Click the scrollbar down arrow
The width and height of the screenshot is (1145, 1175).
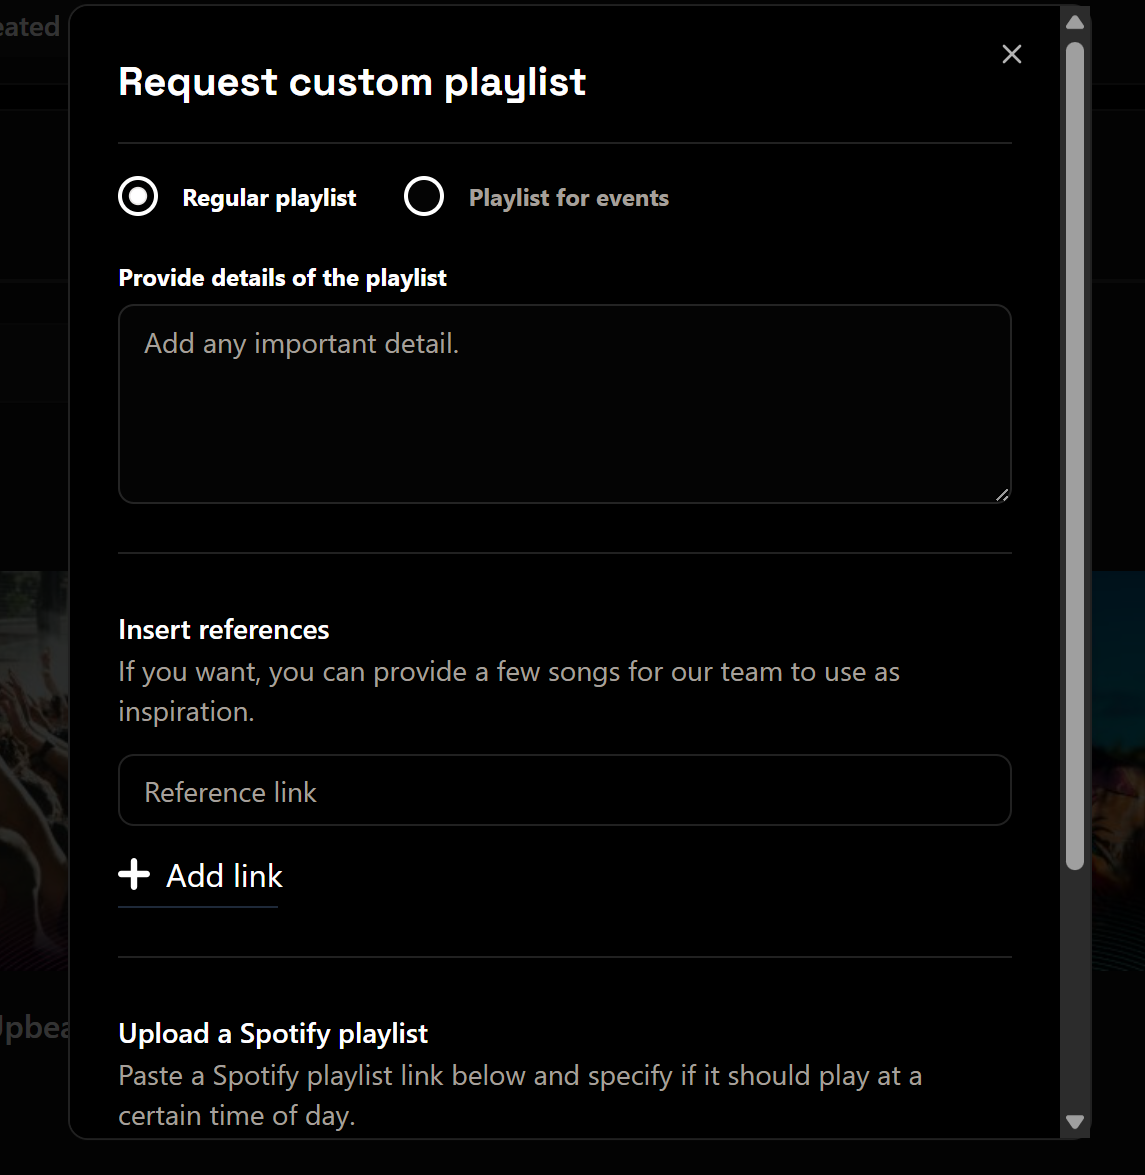[1075, 1122]
